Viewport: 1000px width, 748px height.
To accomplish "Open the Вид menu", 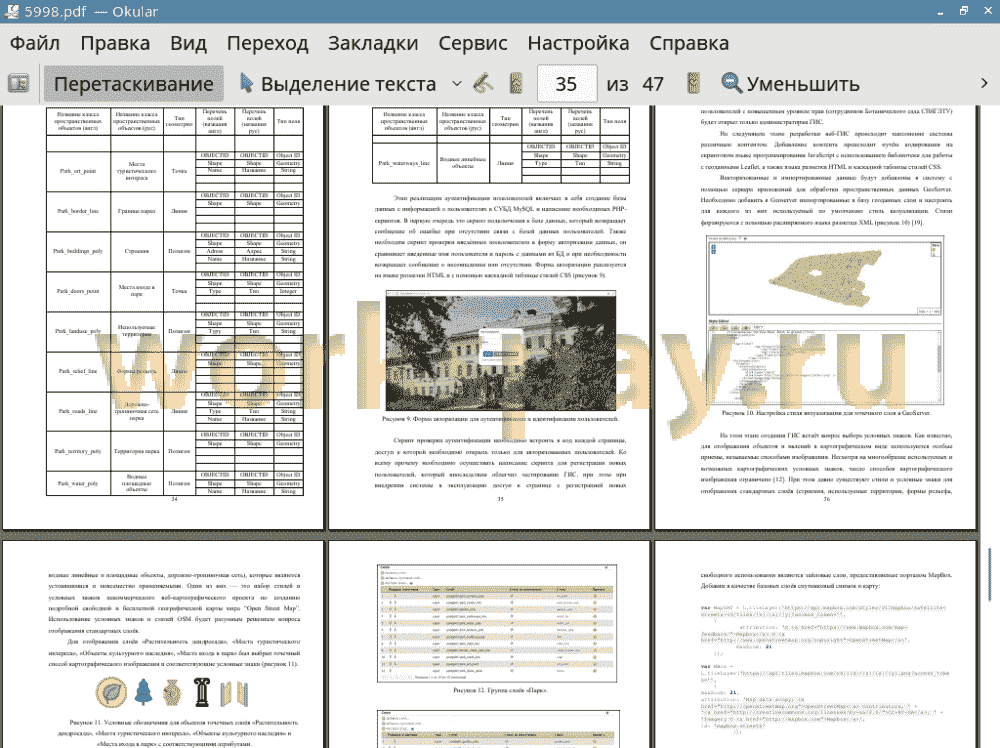I will [x=188, y=43].
